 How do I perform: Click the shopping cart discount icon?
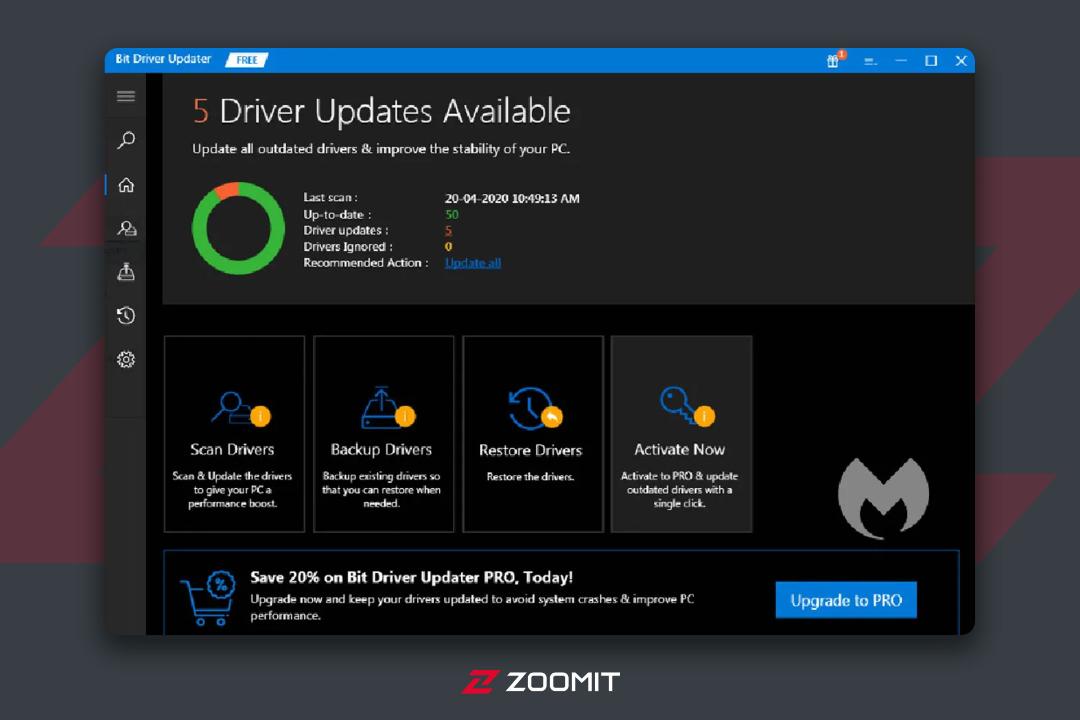(x=208, y=598)
